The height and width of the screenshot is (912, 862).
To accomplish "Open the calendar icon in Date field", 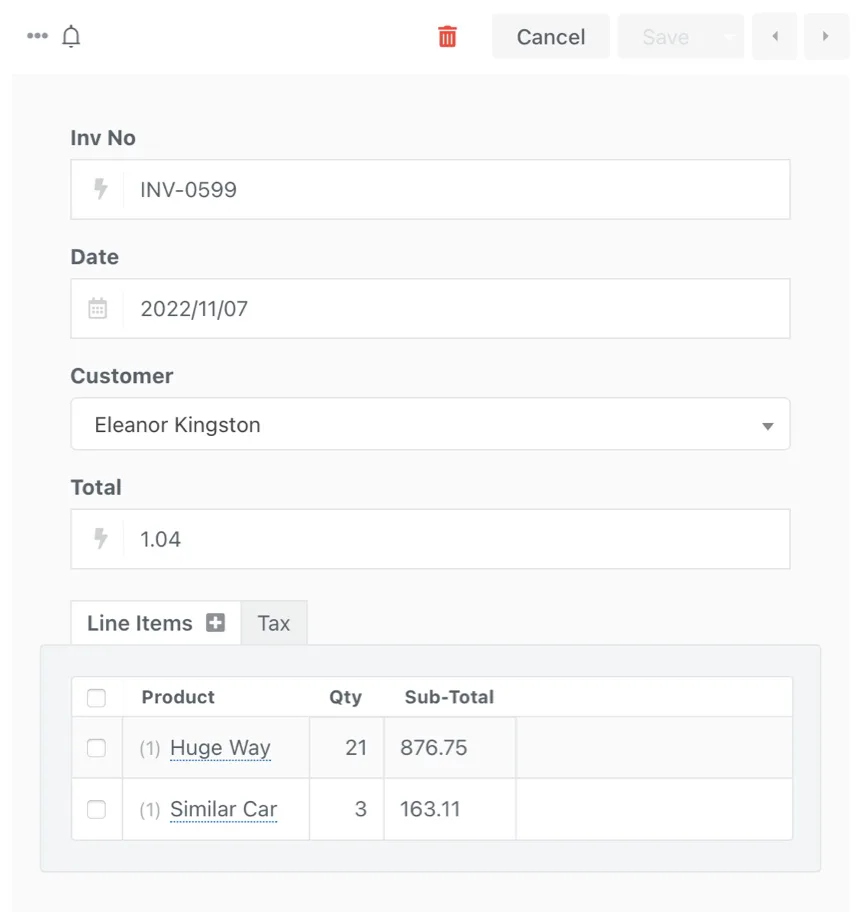I will 98,308.
